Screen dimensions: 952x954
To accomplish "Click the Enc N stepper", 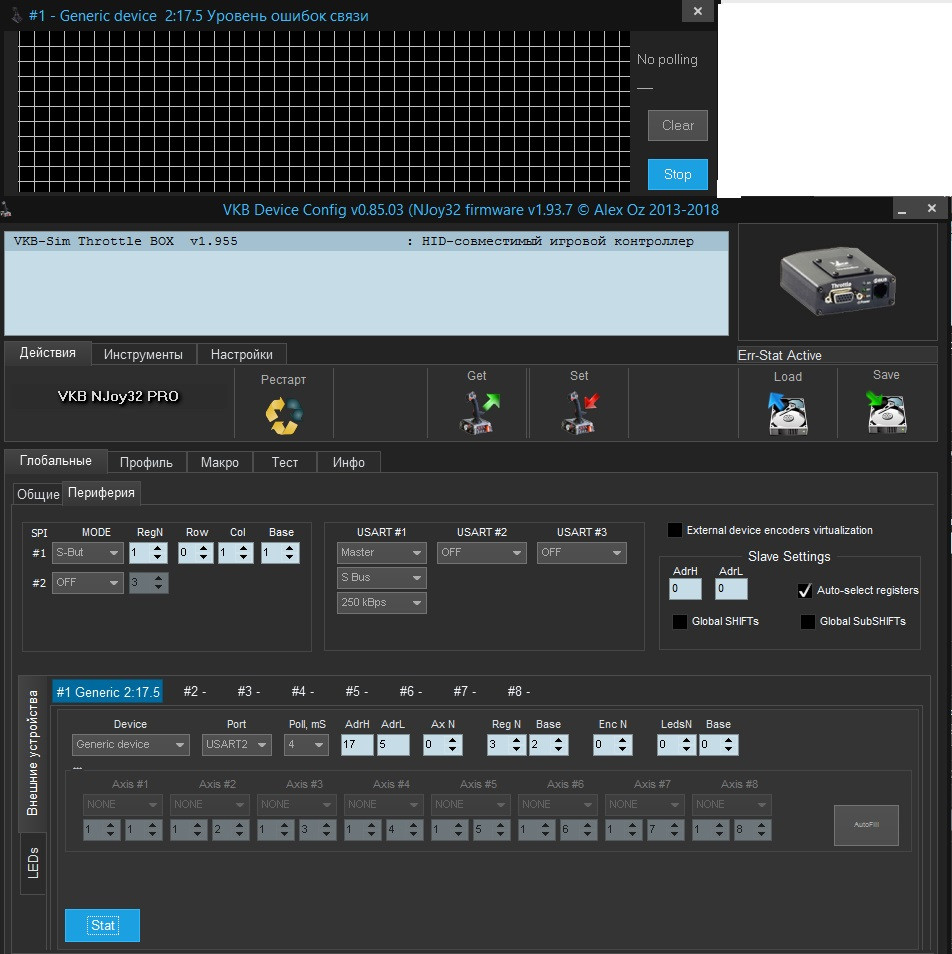I will coord(613,745).
